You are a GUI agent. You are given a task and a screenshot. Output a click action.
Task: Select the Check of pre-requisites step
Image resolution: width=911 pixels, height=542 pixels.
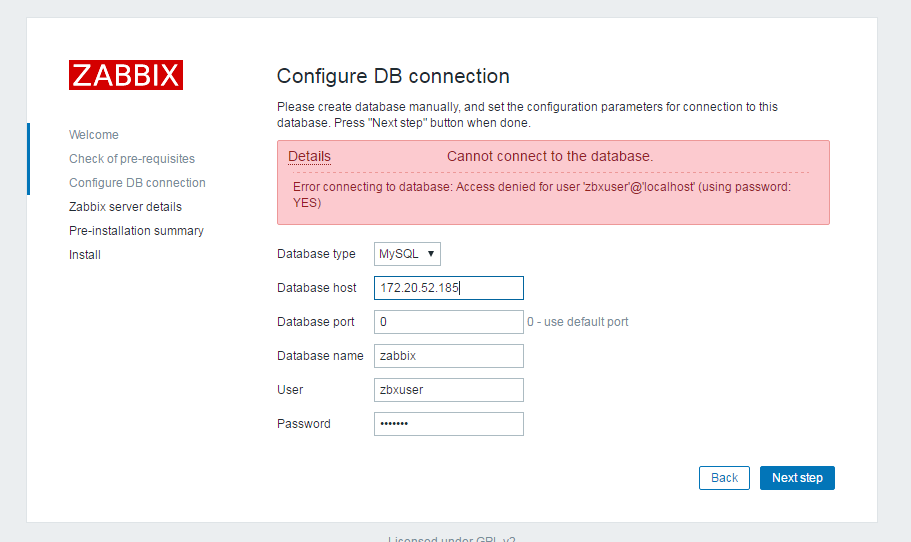pos(132,159)
